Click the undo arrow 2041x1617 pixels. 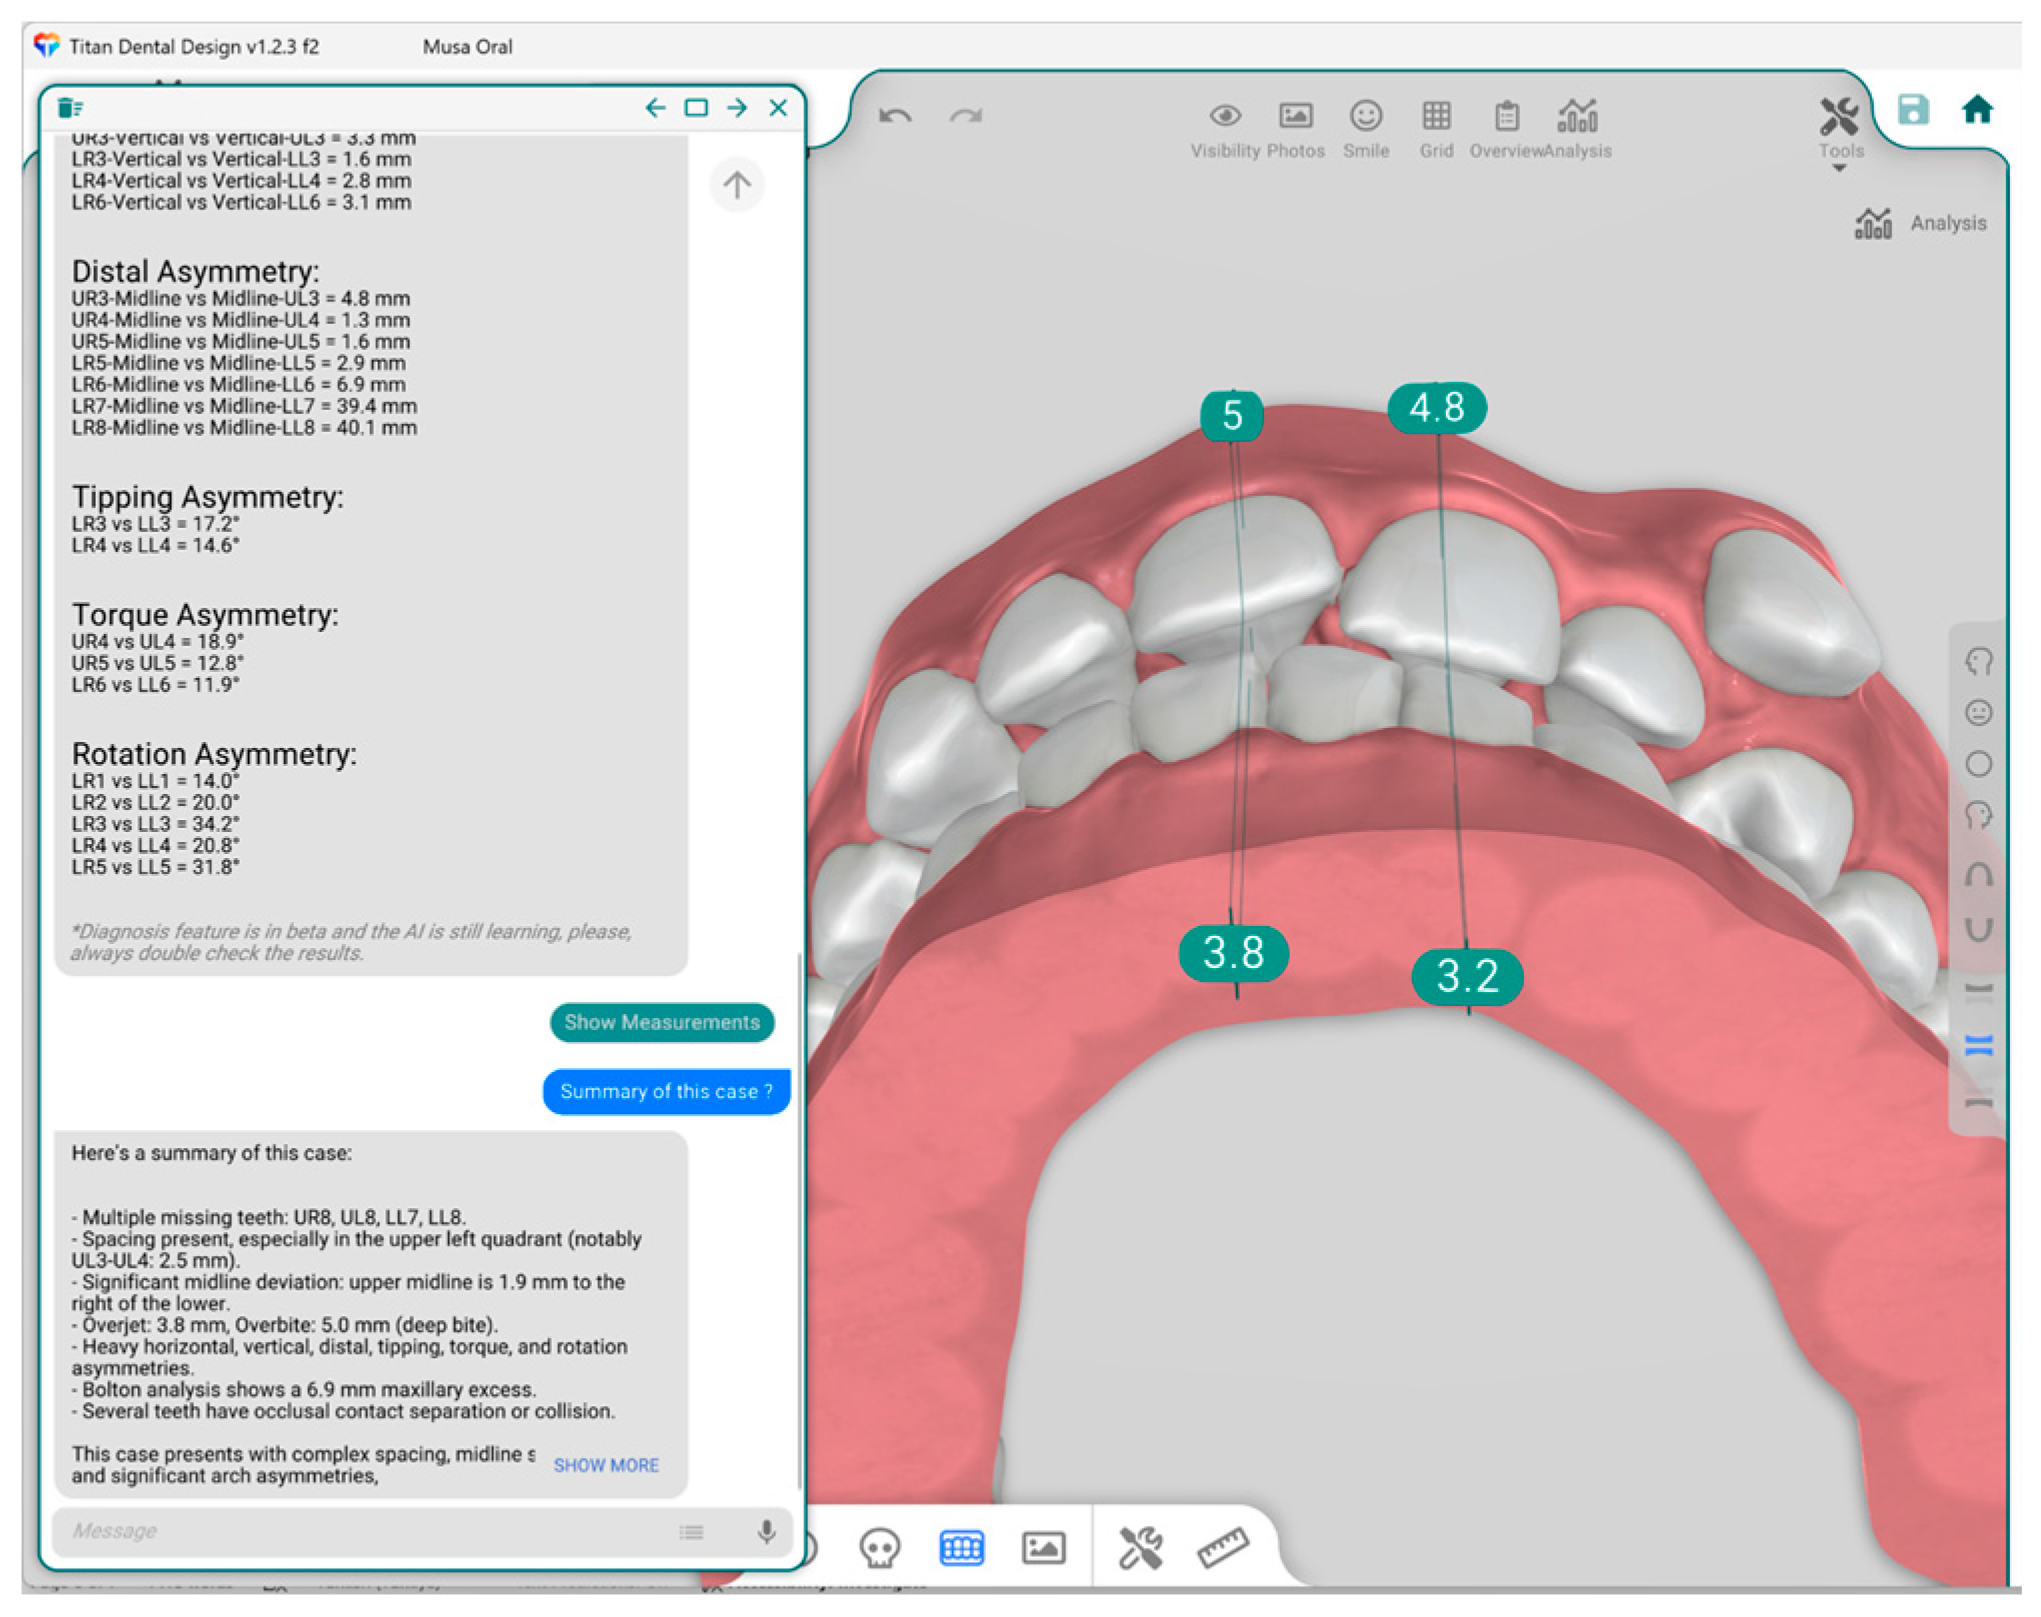pos(895,117)
